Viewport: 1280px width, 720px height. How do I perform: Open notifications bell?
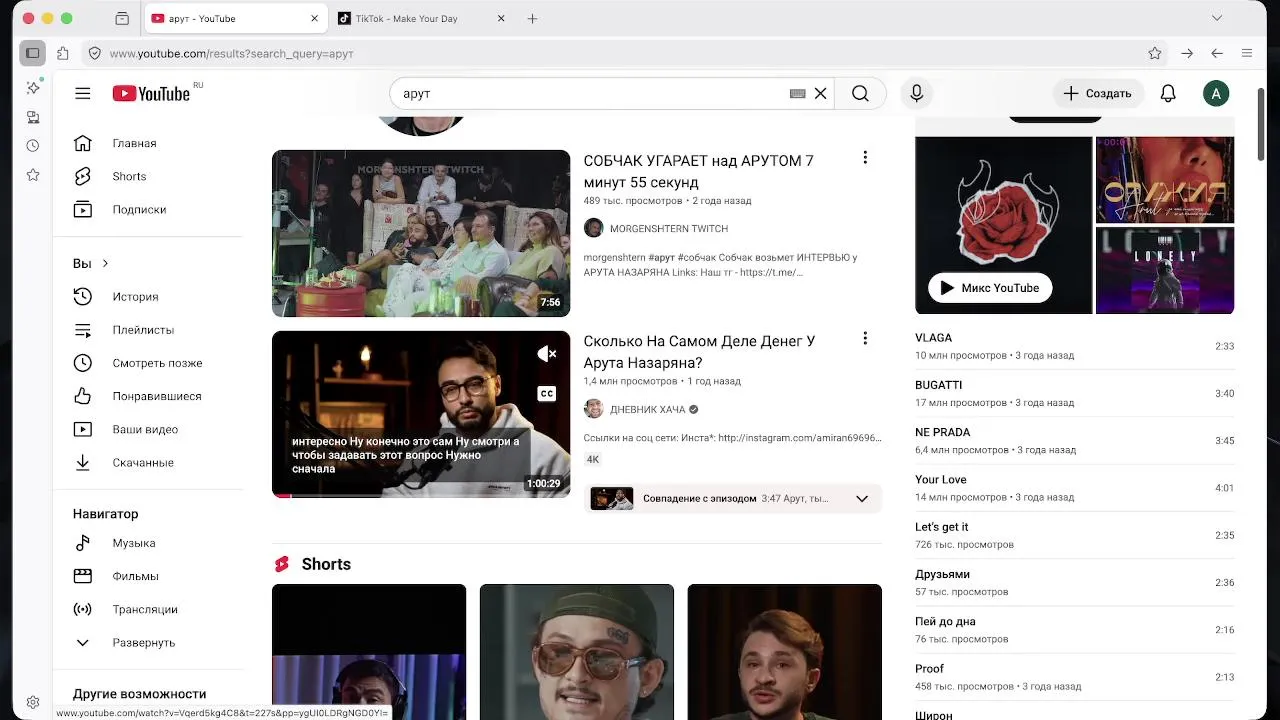(x=1168, y=93)
